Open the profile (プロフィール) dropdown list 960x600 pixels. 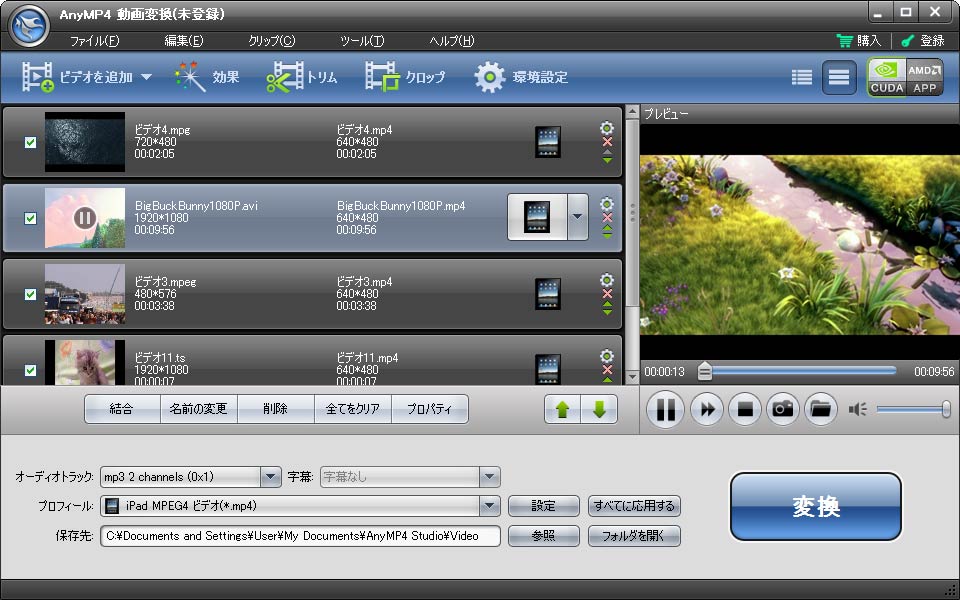click(x=489, y=506)
